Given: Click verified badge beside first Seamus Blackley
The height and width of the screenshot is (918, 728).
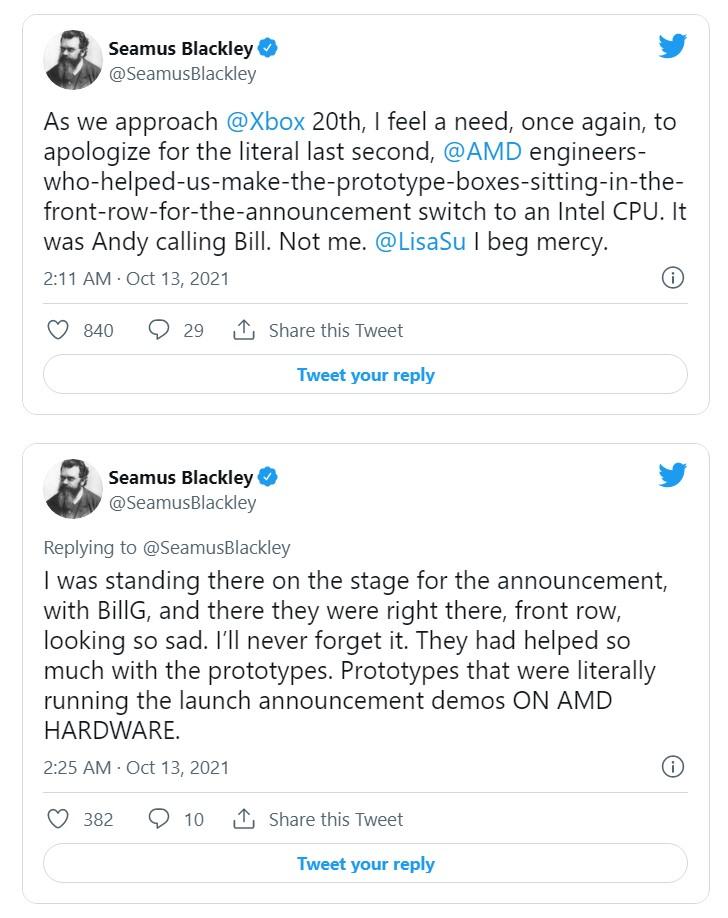Looking at the screenshot, I should pyautogui.click(x=268, y=48).
